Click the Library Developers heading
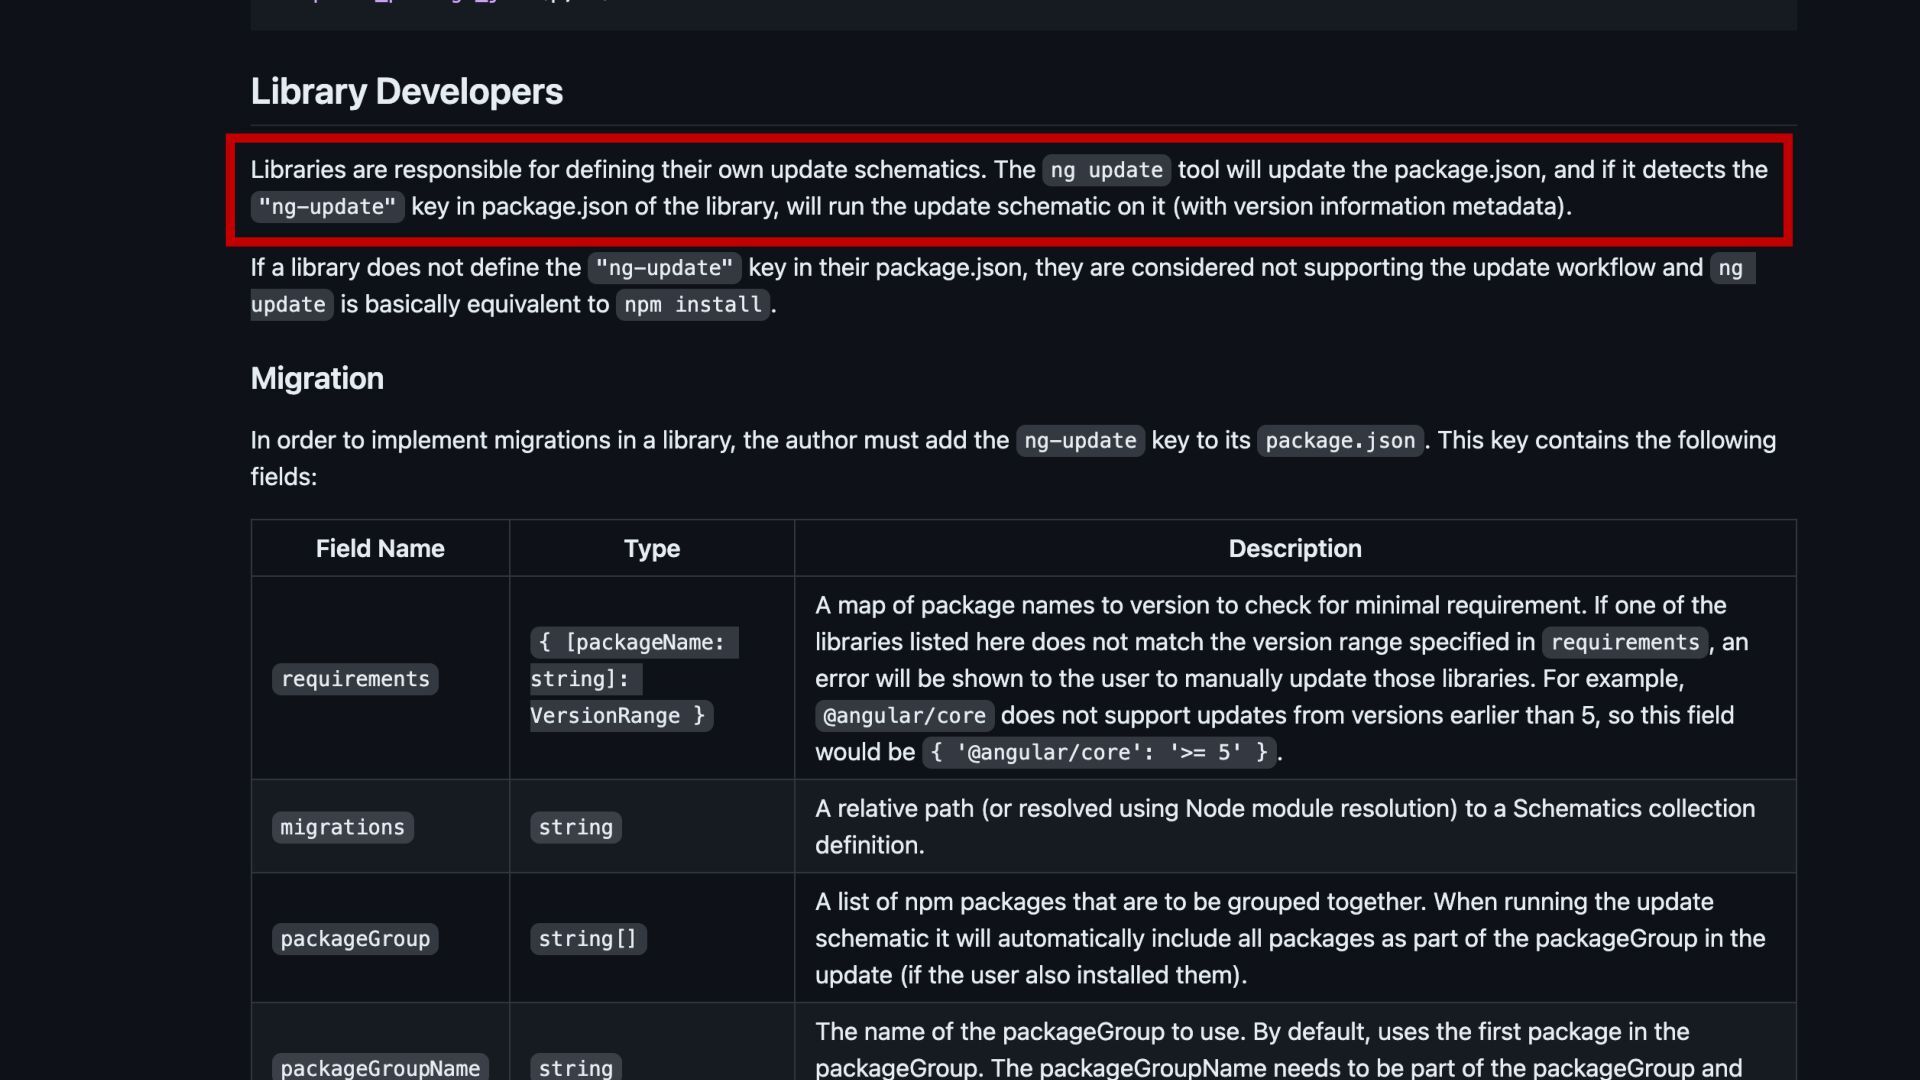 tap(406, 92)
